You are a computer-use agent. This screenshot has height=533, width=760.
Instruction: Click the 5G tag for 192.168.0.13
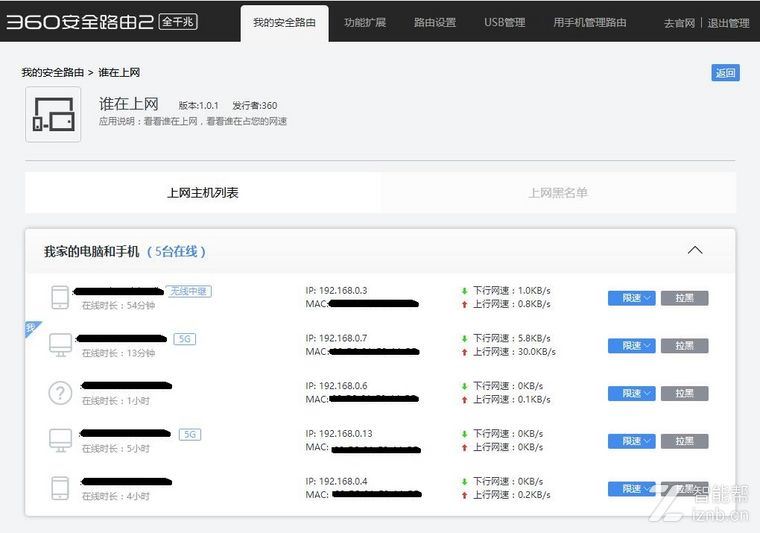tap(190, 434)
